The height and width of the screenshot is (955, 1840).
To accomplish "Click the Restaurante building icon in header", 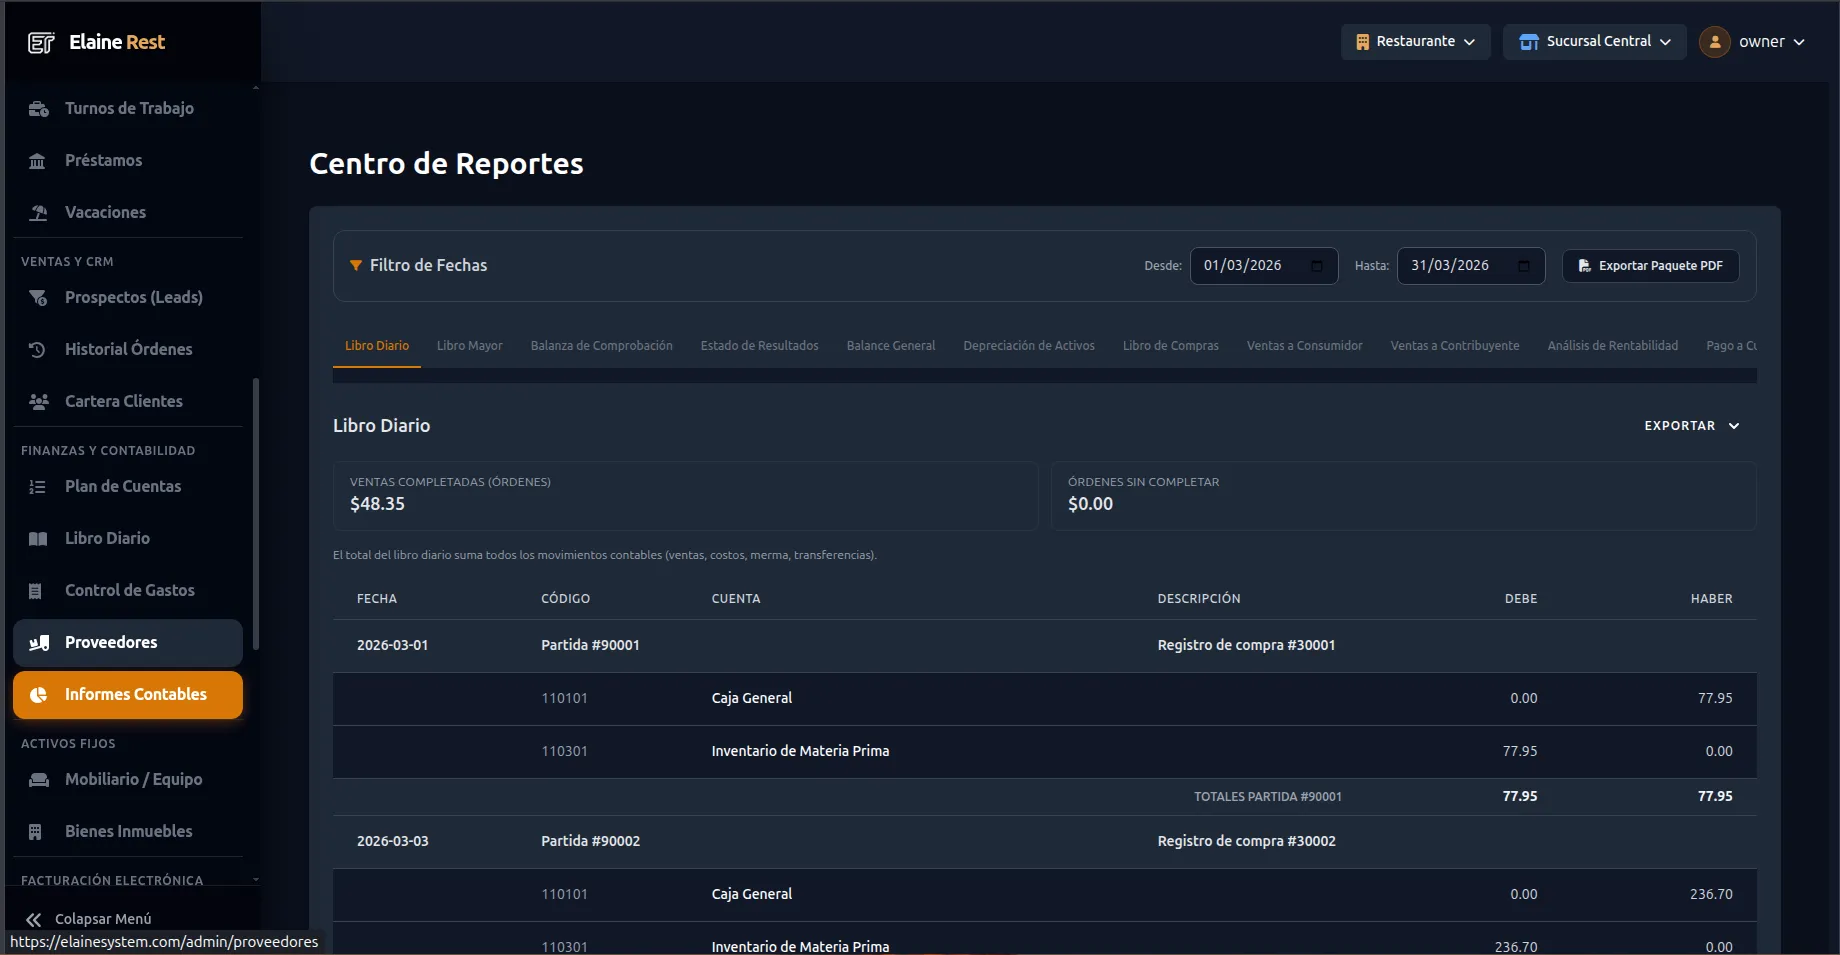I will 1362,42.
